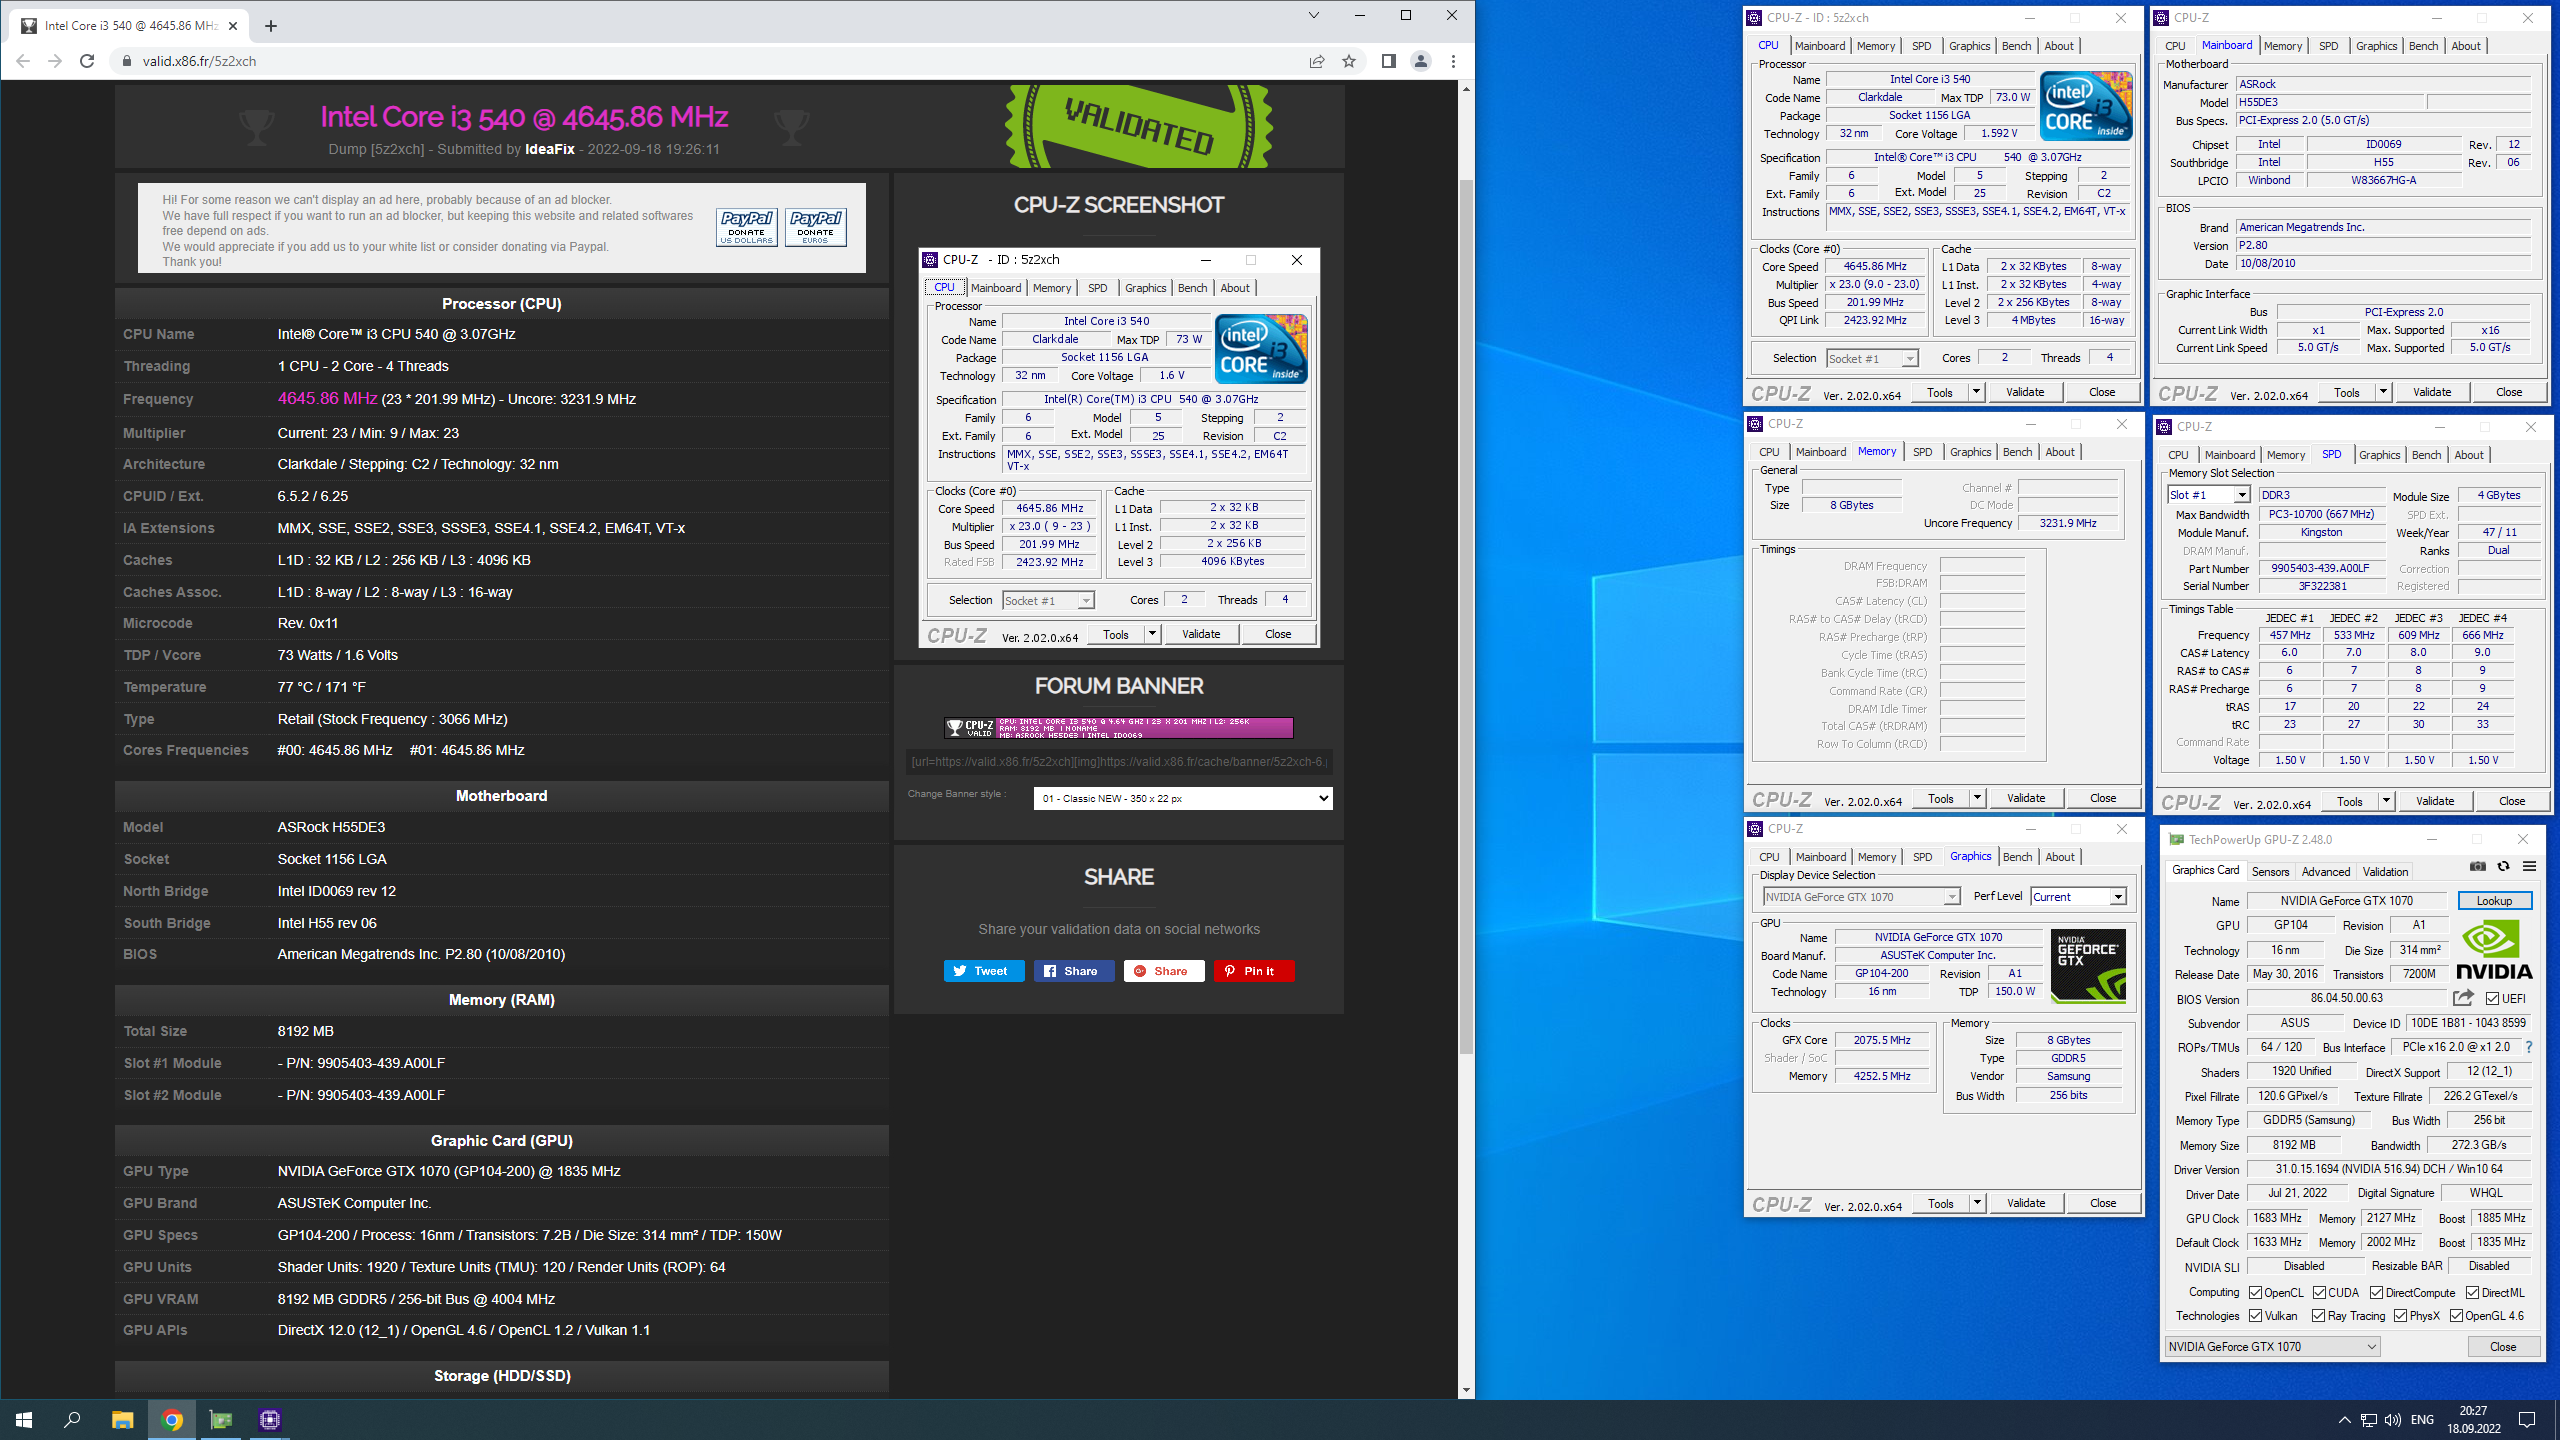
Task: Open About tab in CPU-Z SPD window
Action: point(2469,455)
